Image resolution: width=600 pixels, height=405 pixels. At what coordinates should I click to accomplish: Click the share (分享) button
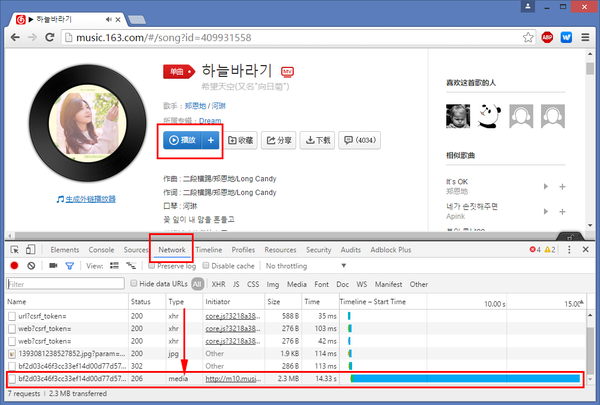point(279,140)
